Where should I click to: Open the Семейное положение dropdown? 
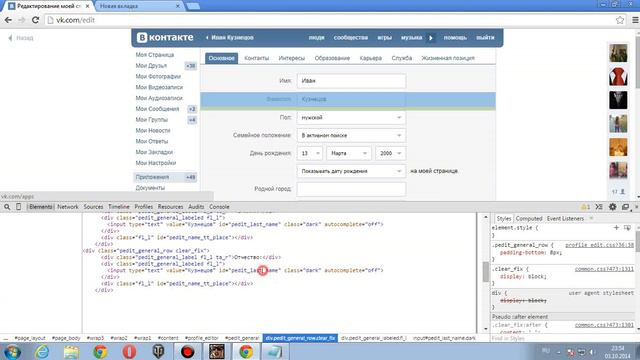(x=351, y=136)
